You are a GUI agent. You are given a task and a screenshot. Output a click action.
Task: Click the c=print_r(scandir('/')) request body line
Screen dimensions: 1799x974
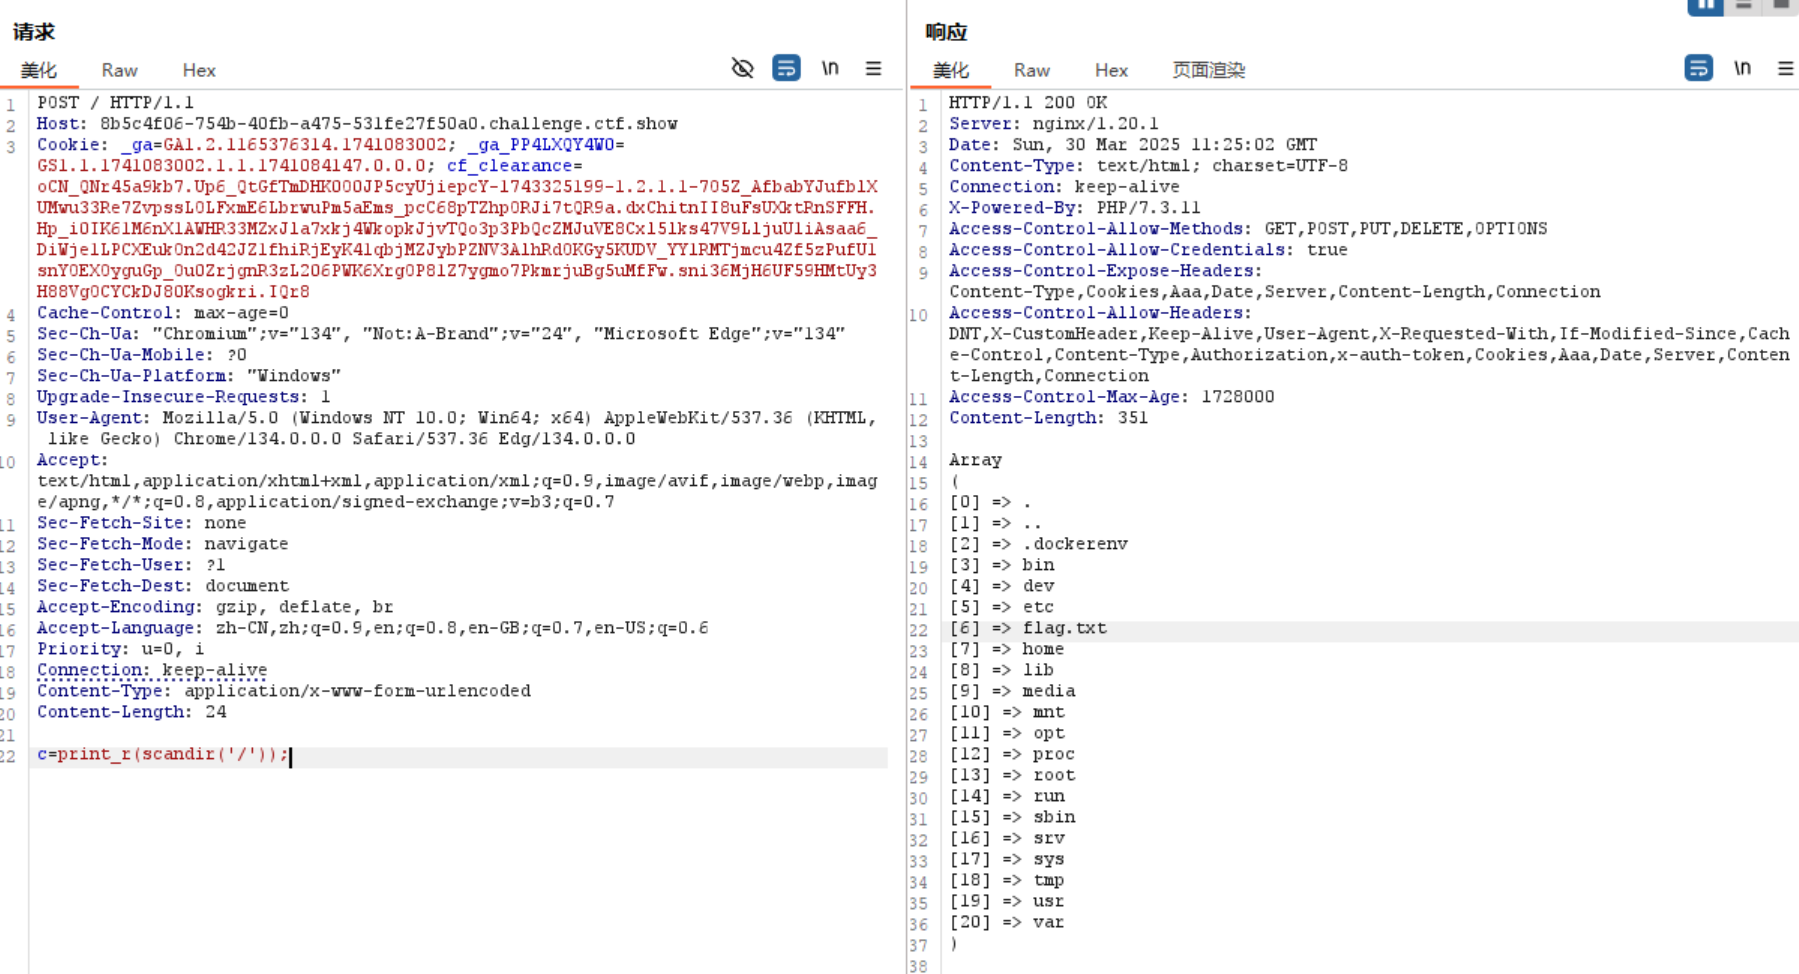(x=163, y=754)
